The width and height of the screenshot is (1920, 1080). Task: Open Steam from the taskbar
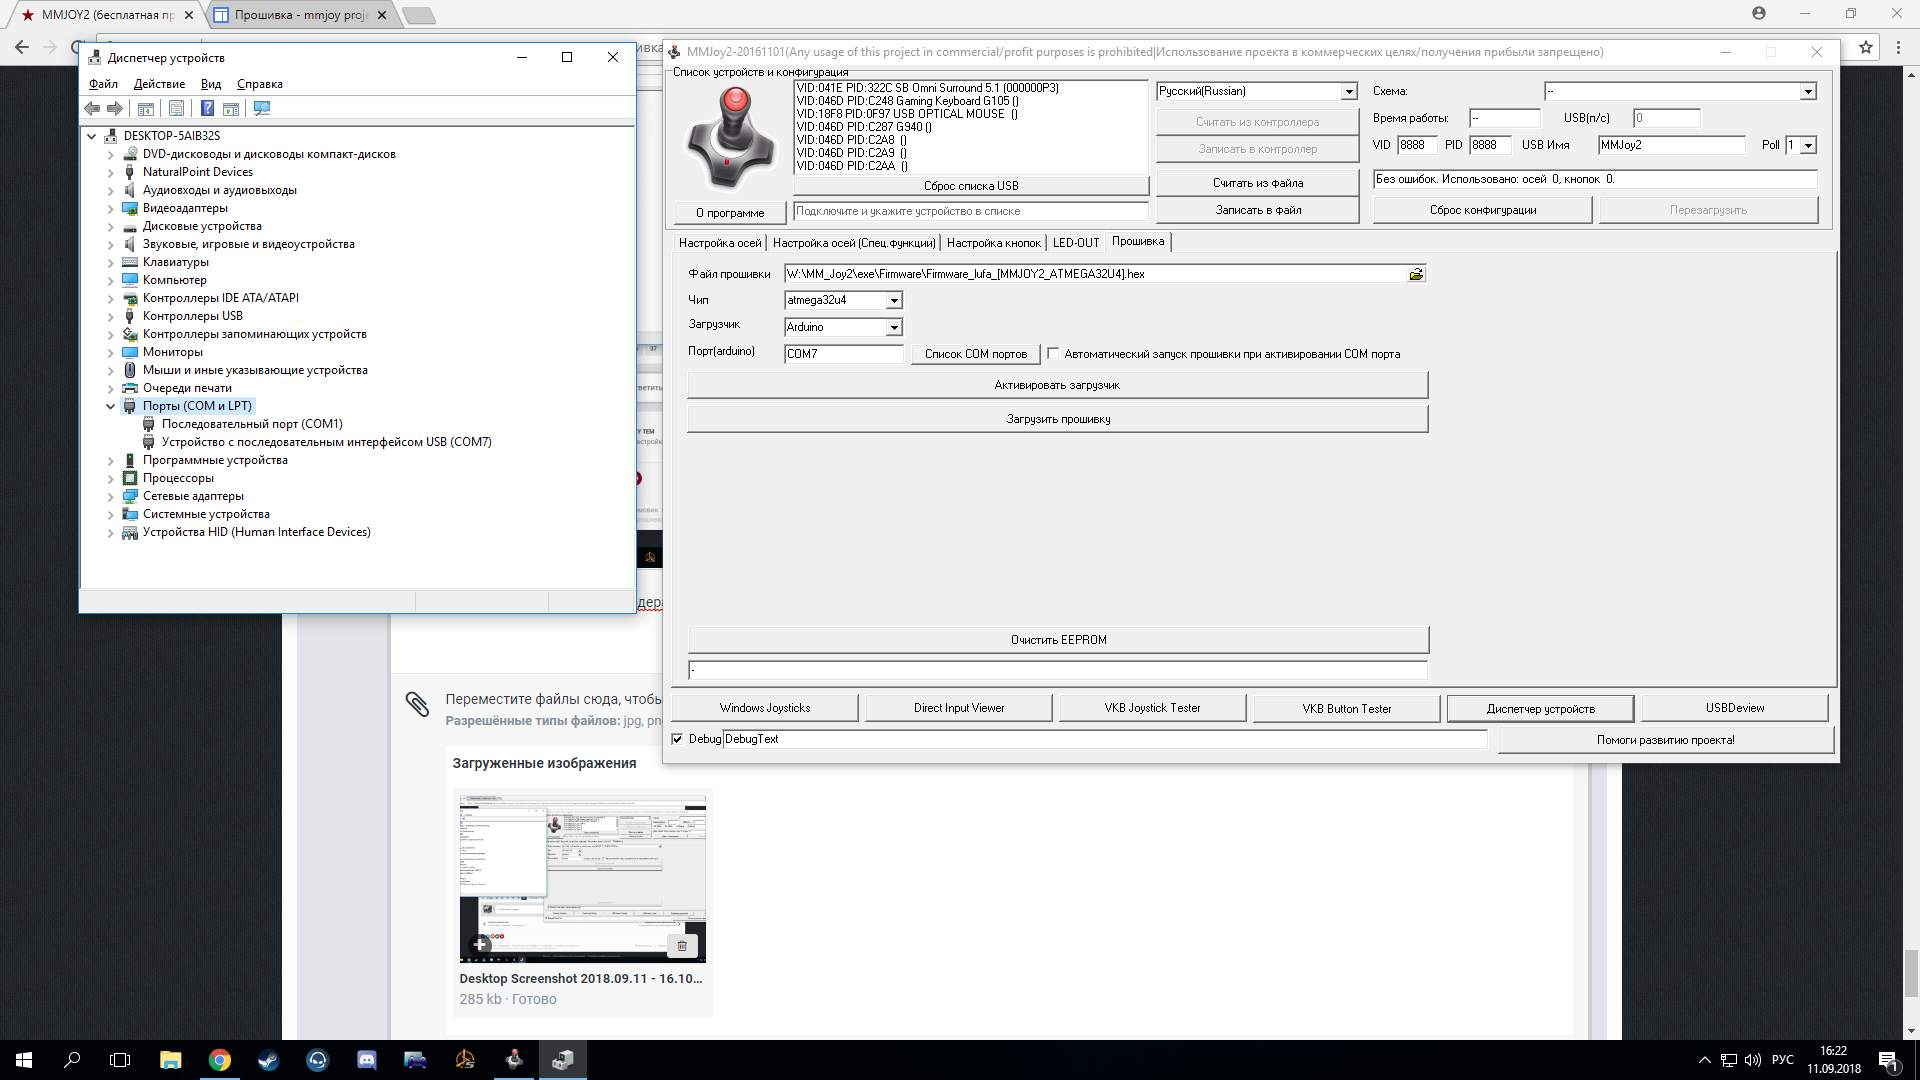coord(268,1060)
